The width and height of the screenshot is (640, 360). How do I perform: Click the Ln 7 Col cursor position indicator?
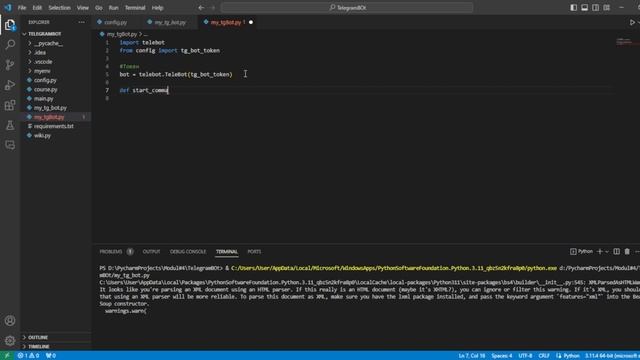[x=471, y=356]
